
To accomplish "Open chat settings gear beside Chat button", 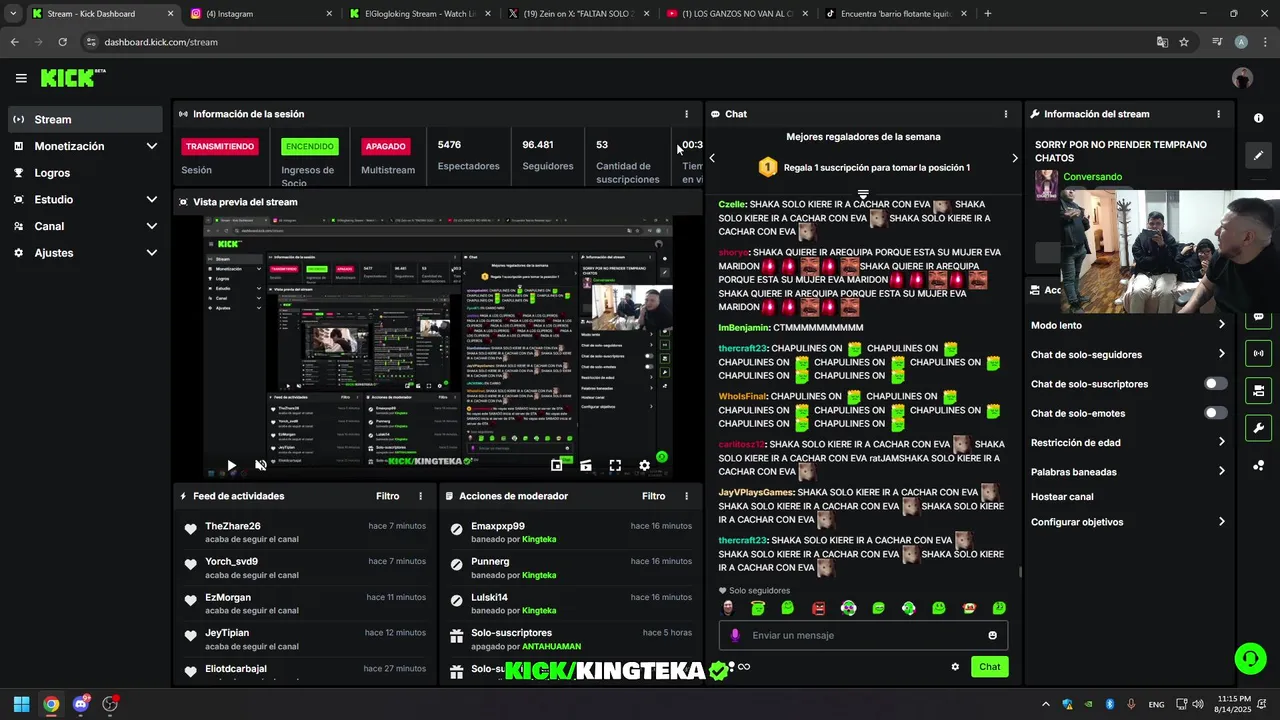I will click(x=955, y=667).
